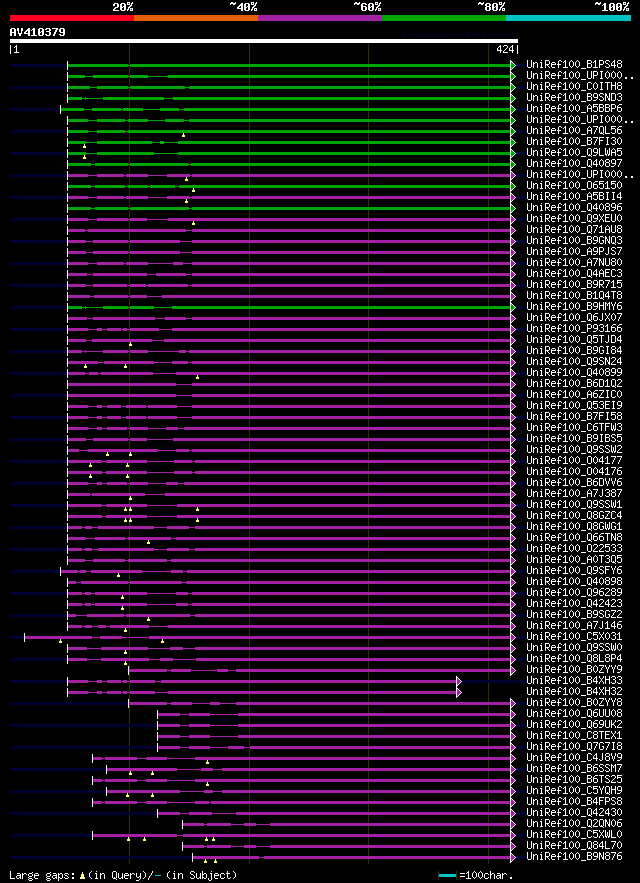Click the arrowhead ending the UniRef100_Q9LWA5 alignment
This screenshot has width=640, height=883.
(x=513, y=153)
